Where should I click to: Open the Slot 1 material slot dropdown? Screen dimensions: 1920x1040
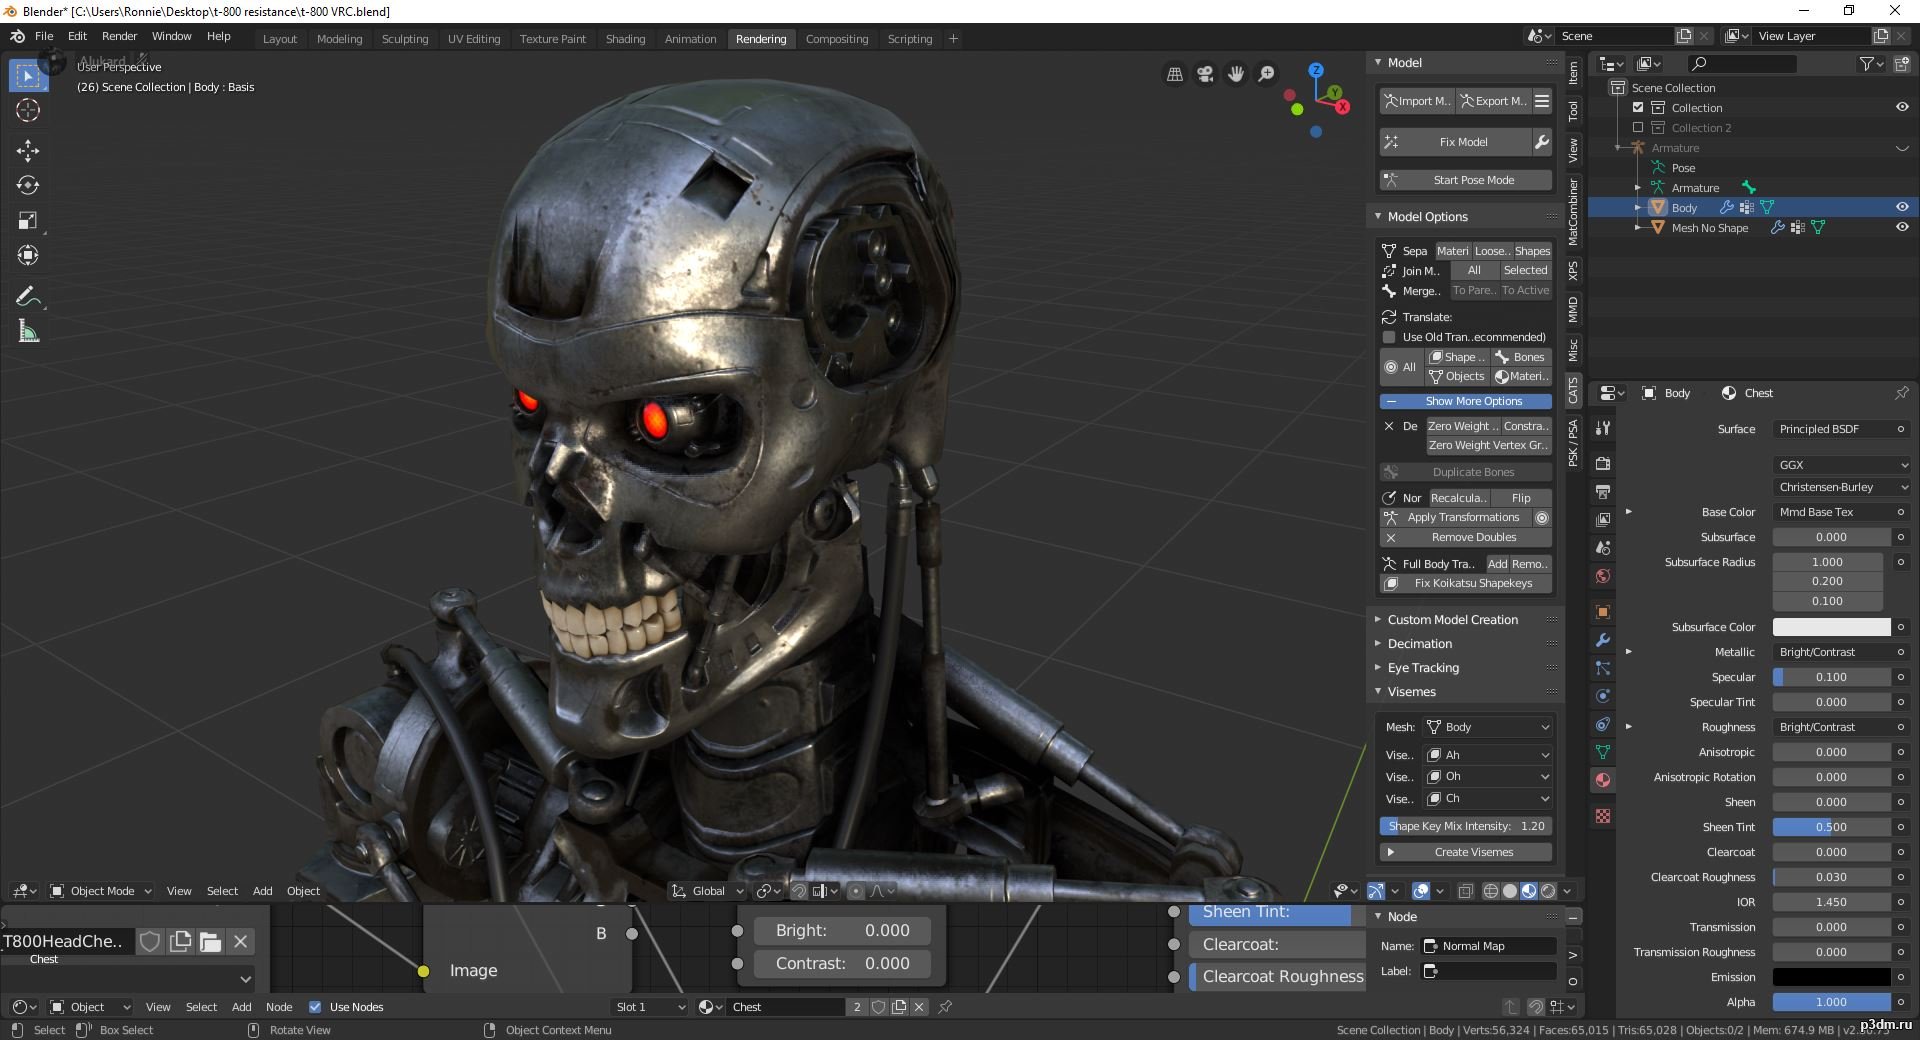[650, 1007]
